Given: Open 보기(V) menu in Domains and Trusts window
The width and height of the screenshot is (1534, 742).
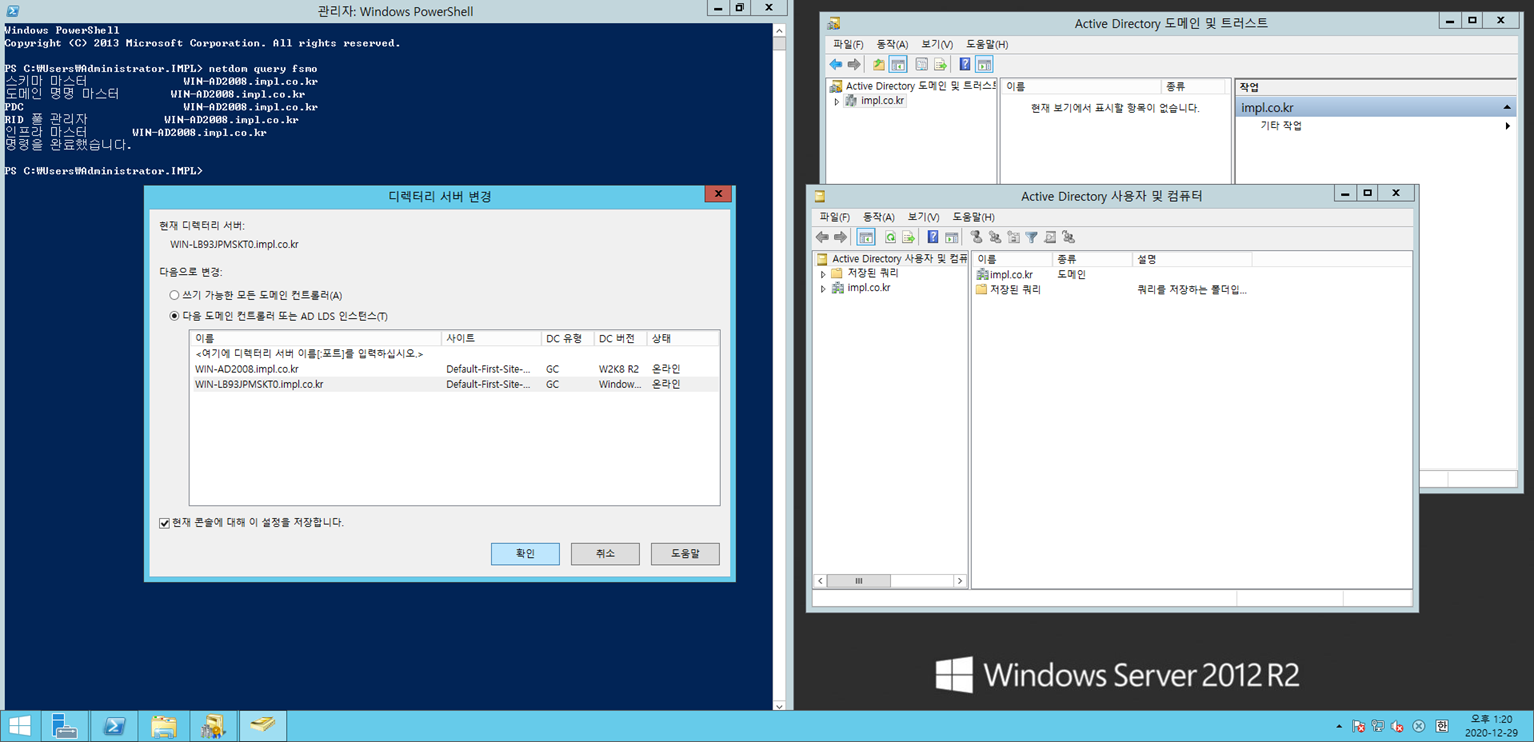Looking at the screenshot, I should (x=937, y=44).
